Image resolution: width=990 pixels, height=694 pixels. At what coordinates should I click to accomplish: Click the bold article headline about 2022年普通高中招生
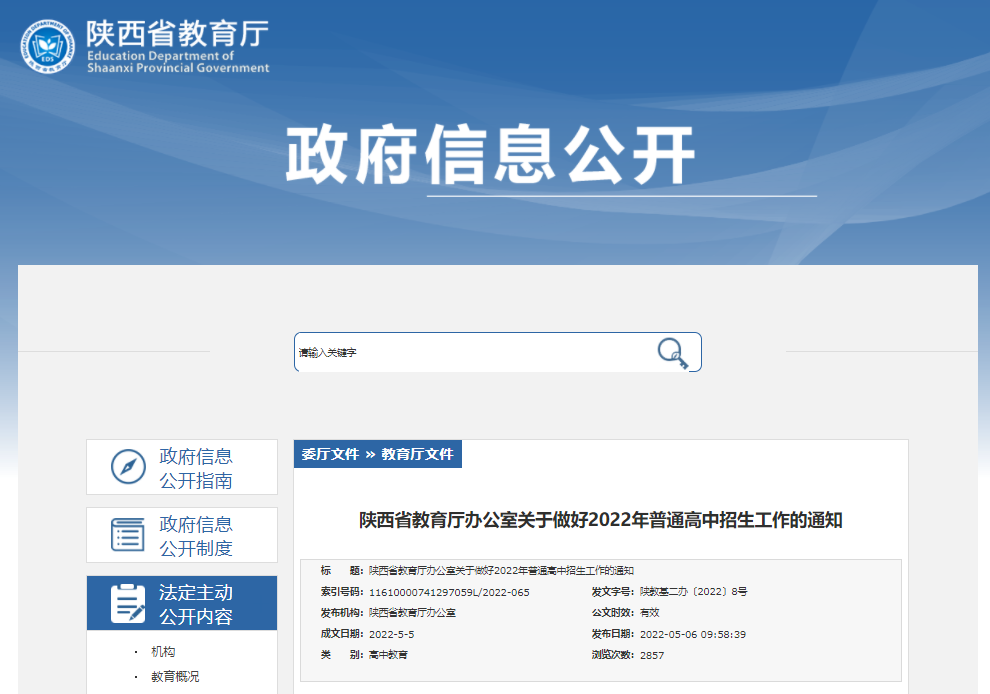[601, 520]
